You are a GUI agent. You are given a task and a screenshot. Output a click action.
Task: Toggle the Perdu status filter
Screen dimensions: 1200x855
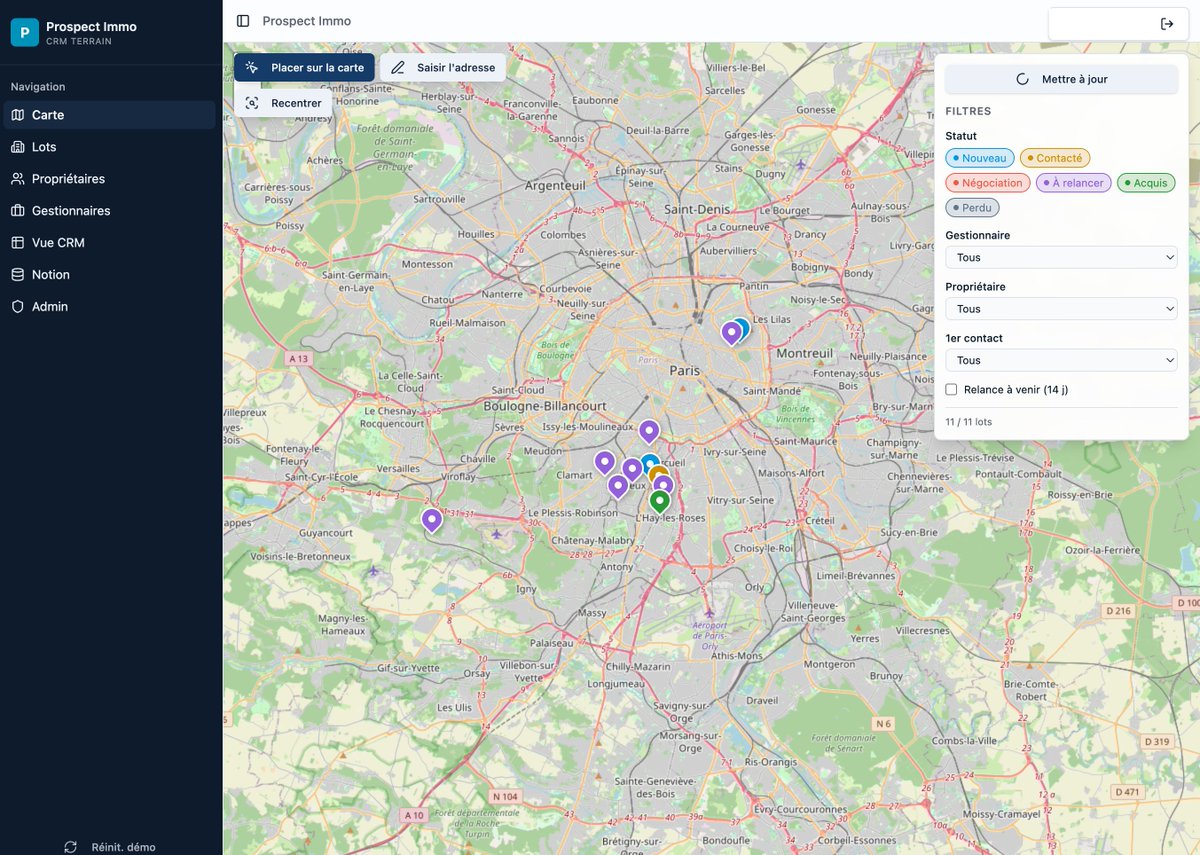pos(972,208)
